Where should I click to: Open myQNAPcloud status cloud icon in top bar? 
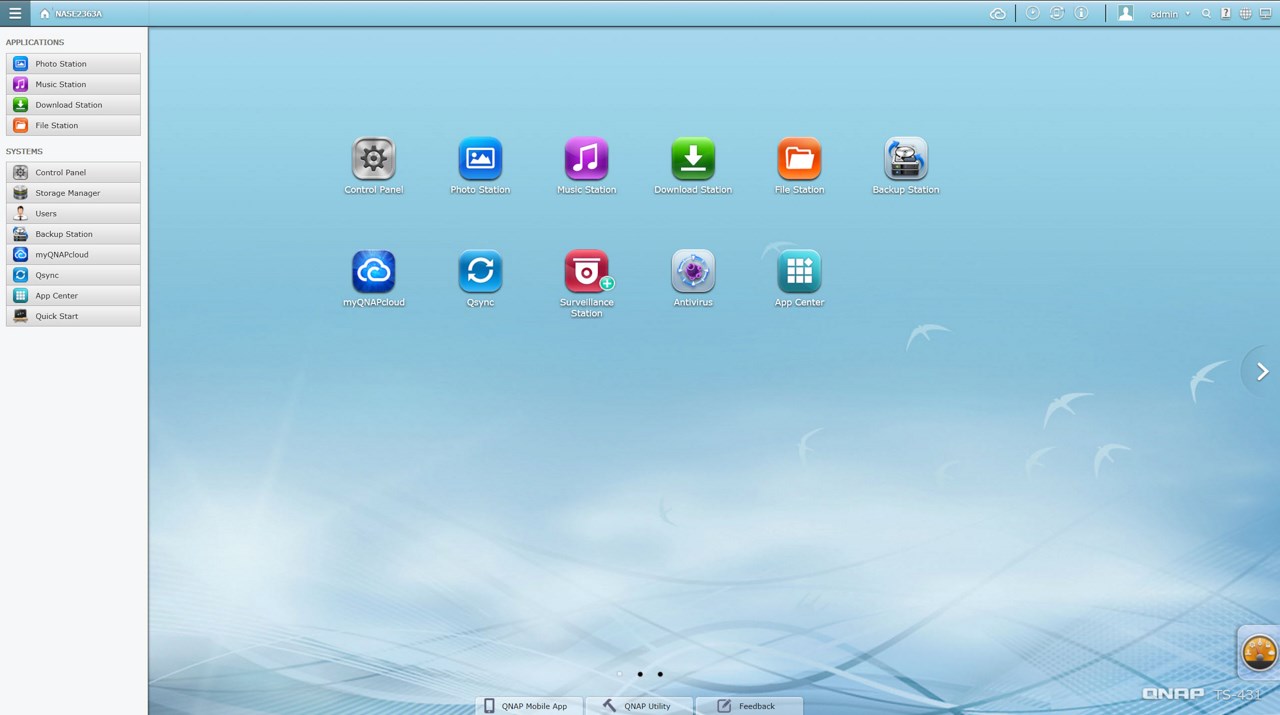998,14
